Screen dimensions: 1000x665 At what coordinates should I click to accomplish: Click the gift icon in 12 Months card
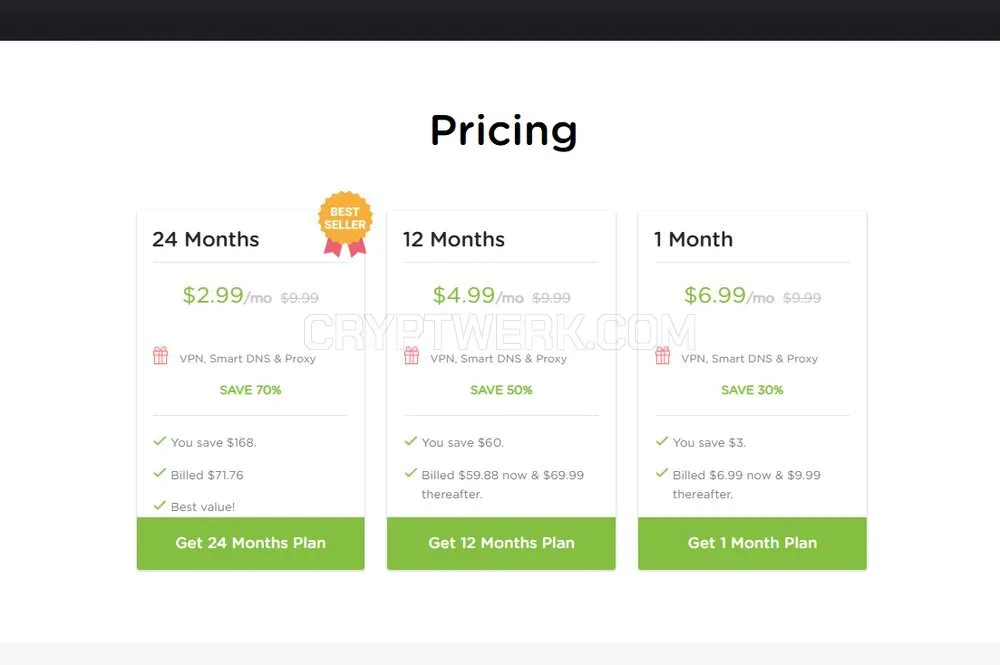point(412,355)
